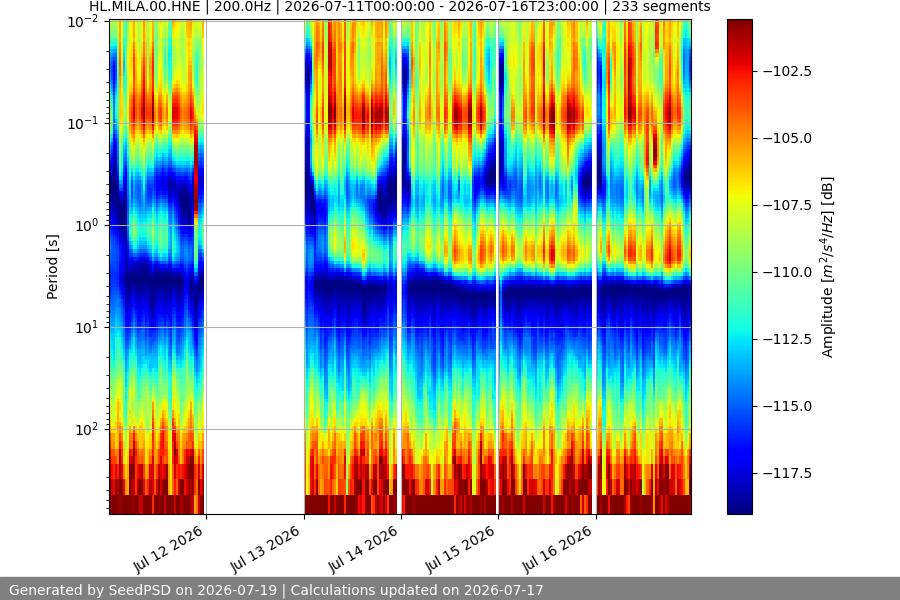
Task: Click the '-102.5' colorbar tick value
Action: point(788,71)
